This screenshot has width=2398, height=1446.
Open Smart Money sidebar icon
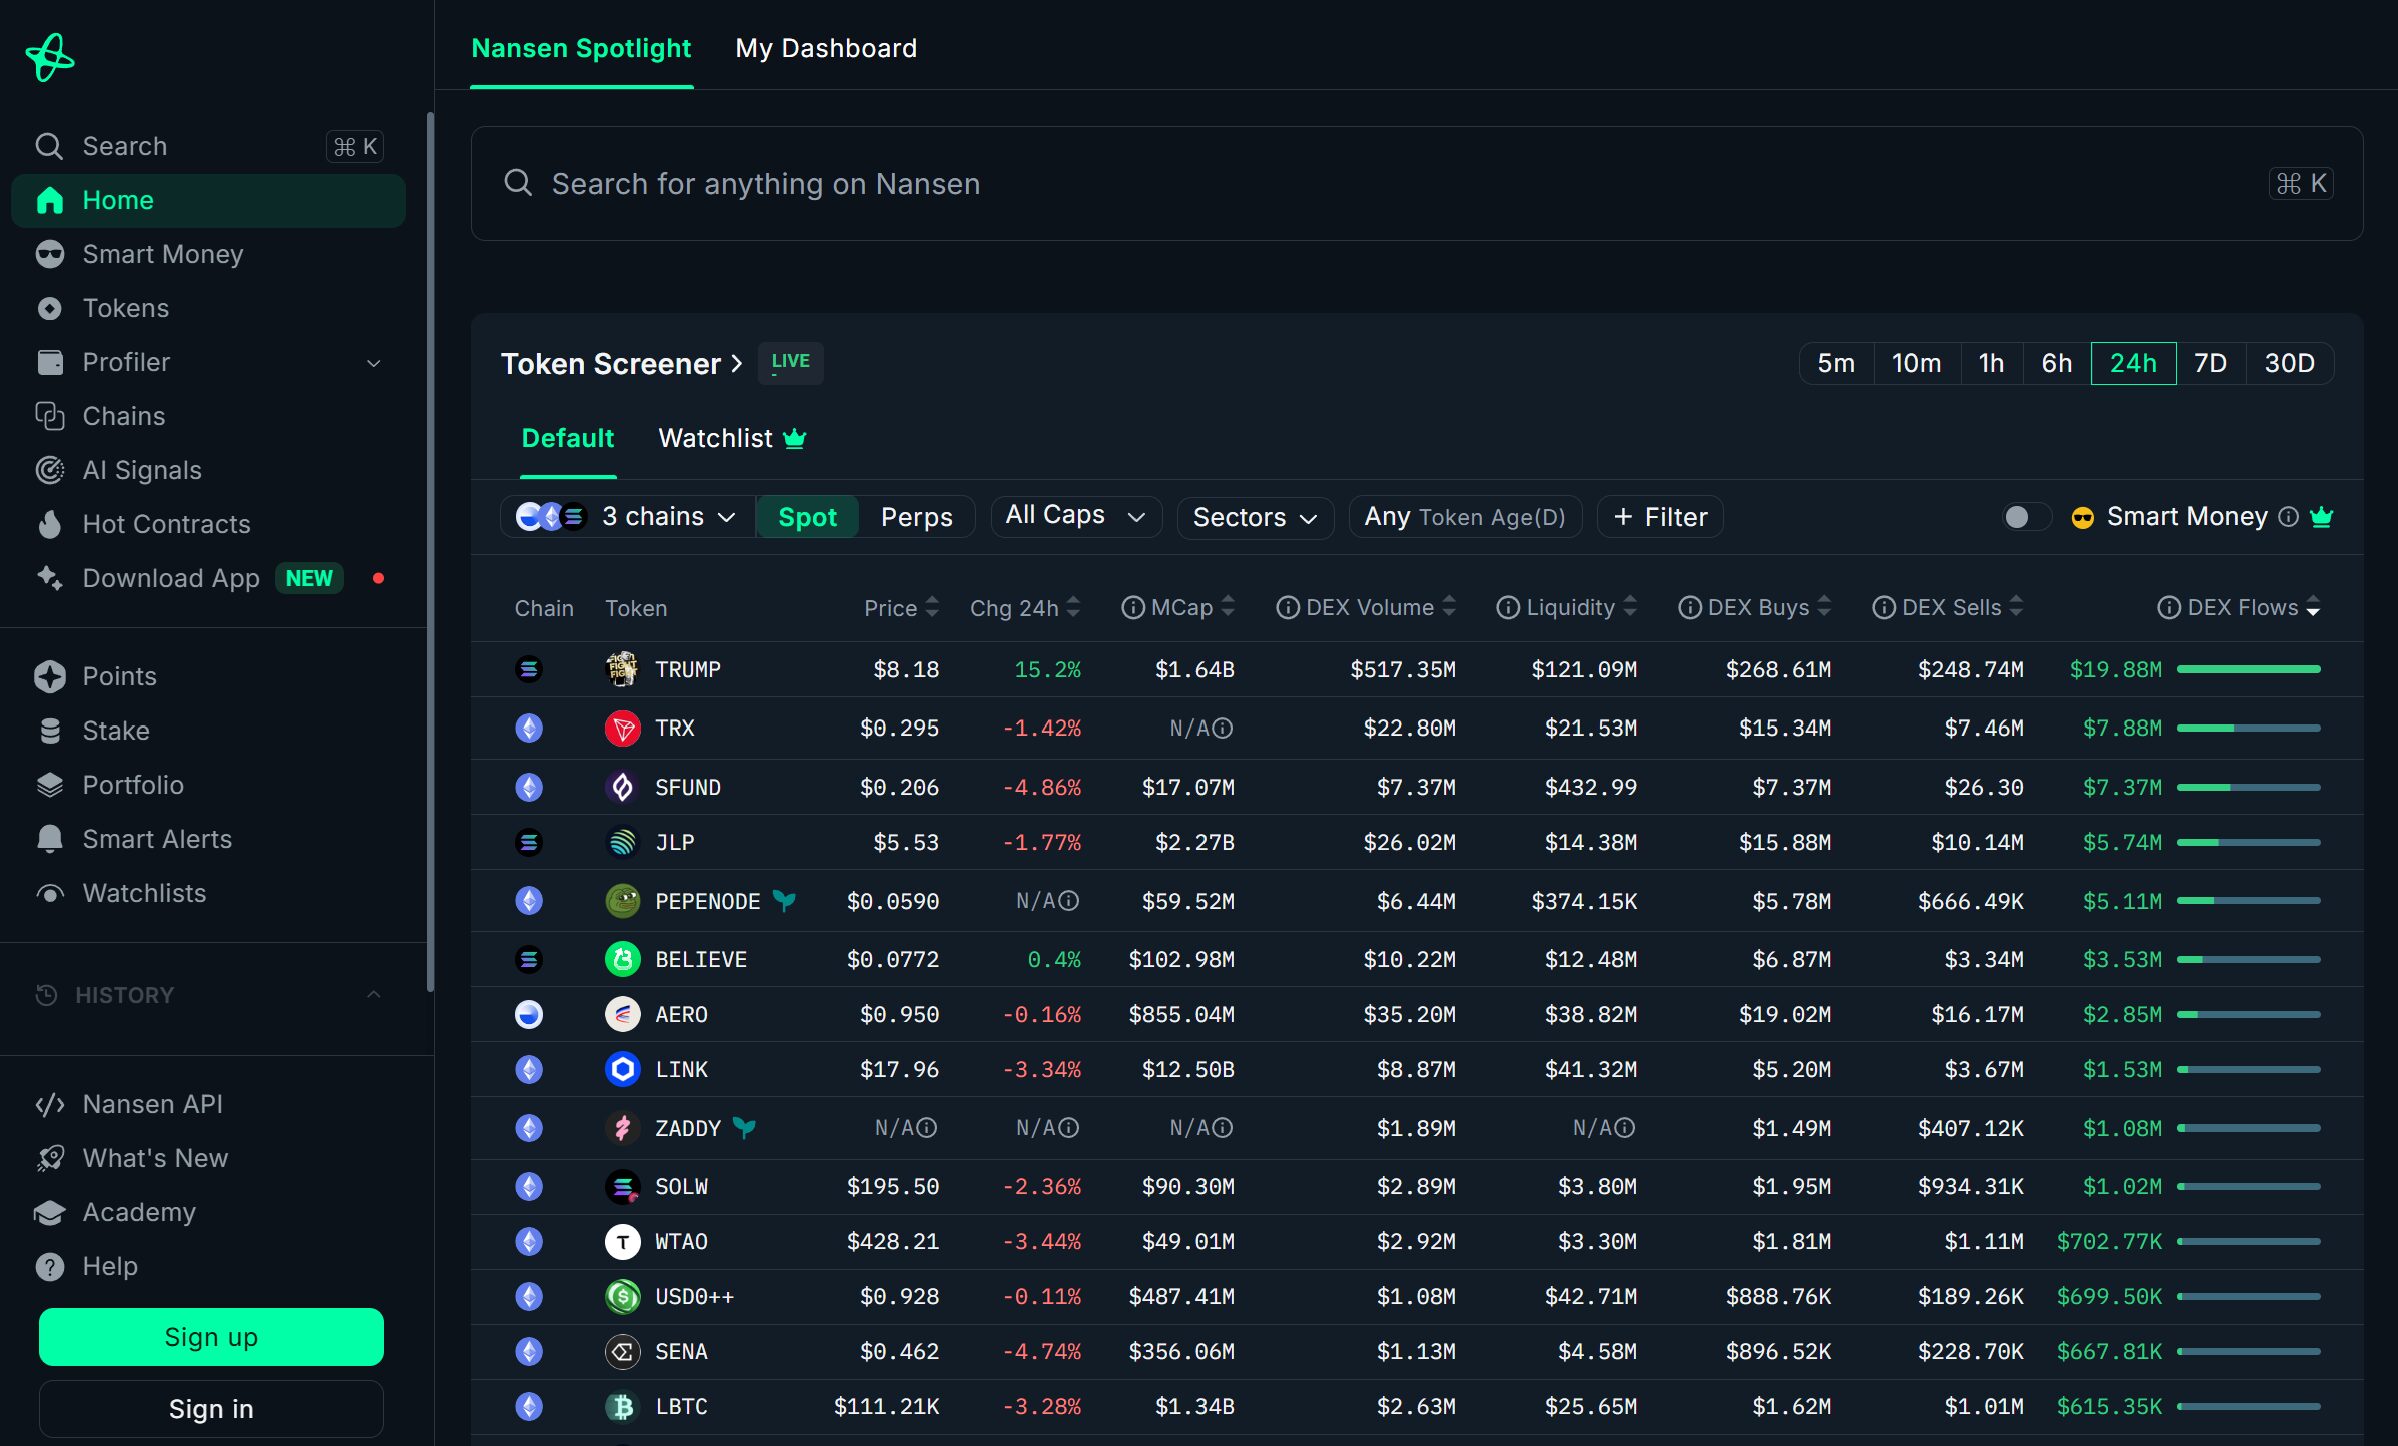click(x=50, y=254)
